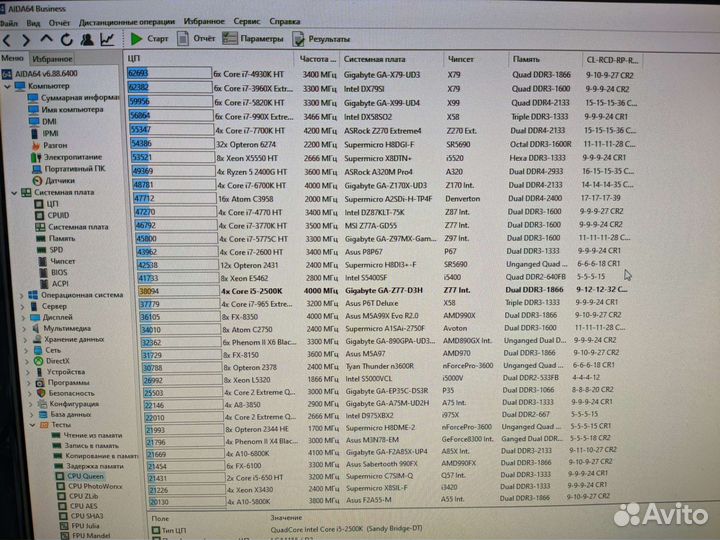Select the CPU SHA3 test

click(x=82, y=516)
